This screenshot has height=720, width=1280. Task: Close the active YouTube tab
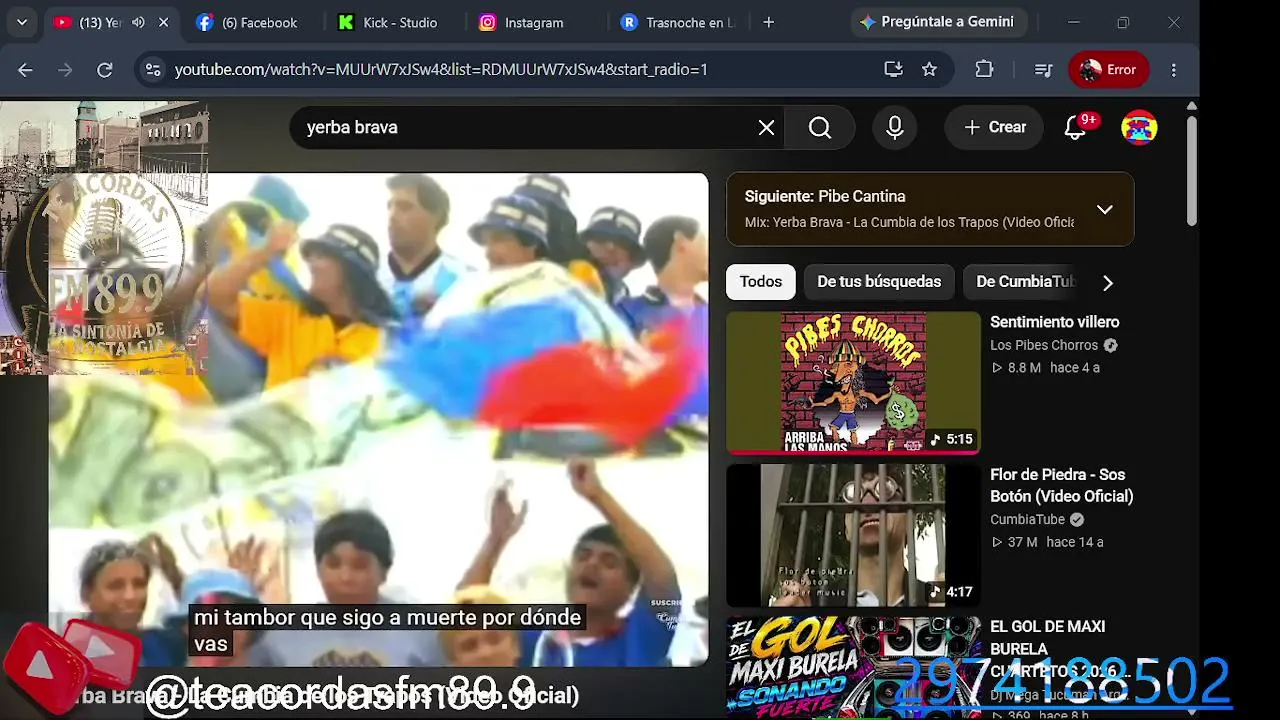pyautogui.click(x=164, y=22)
